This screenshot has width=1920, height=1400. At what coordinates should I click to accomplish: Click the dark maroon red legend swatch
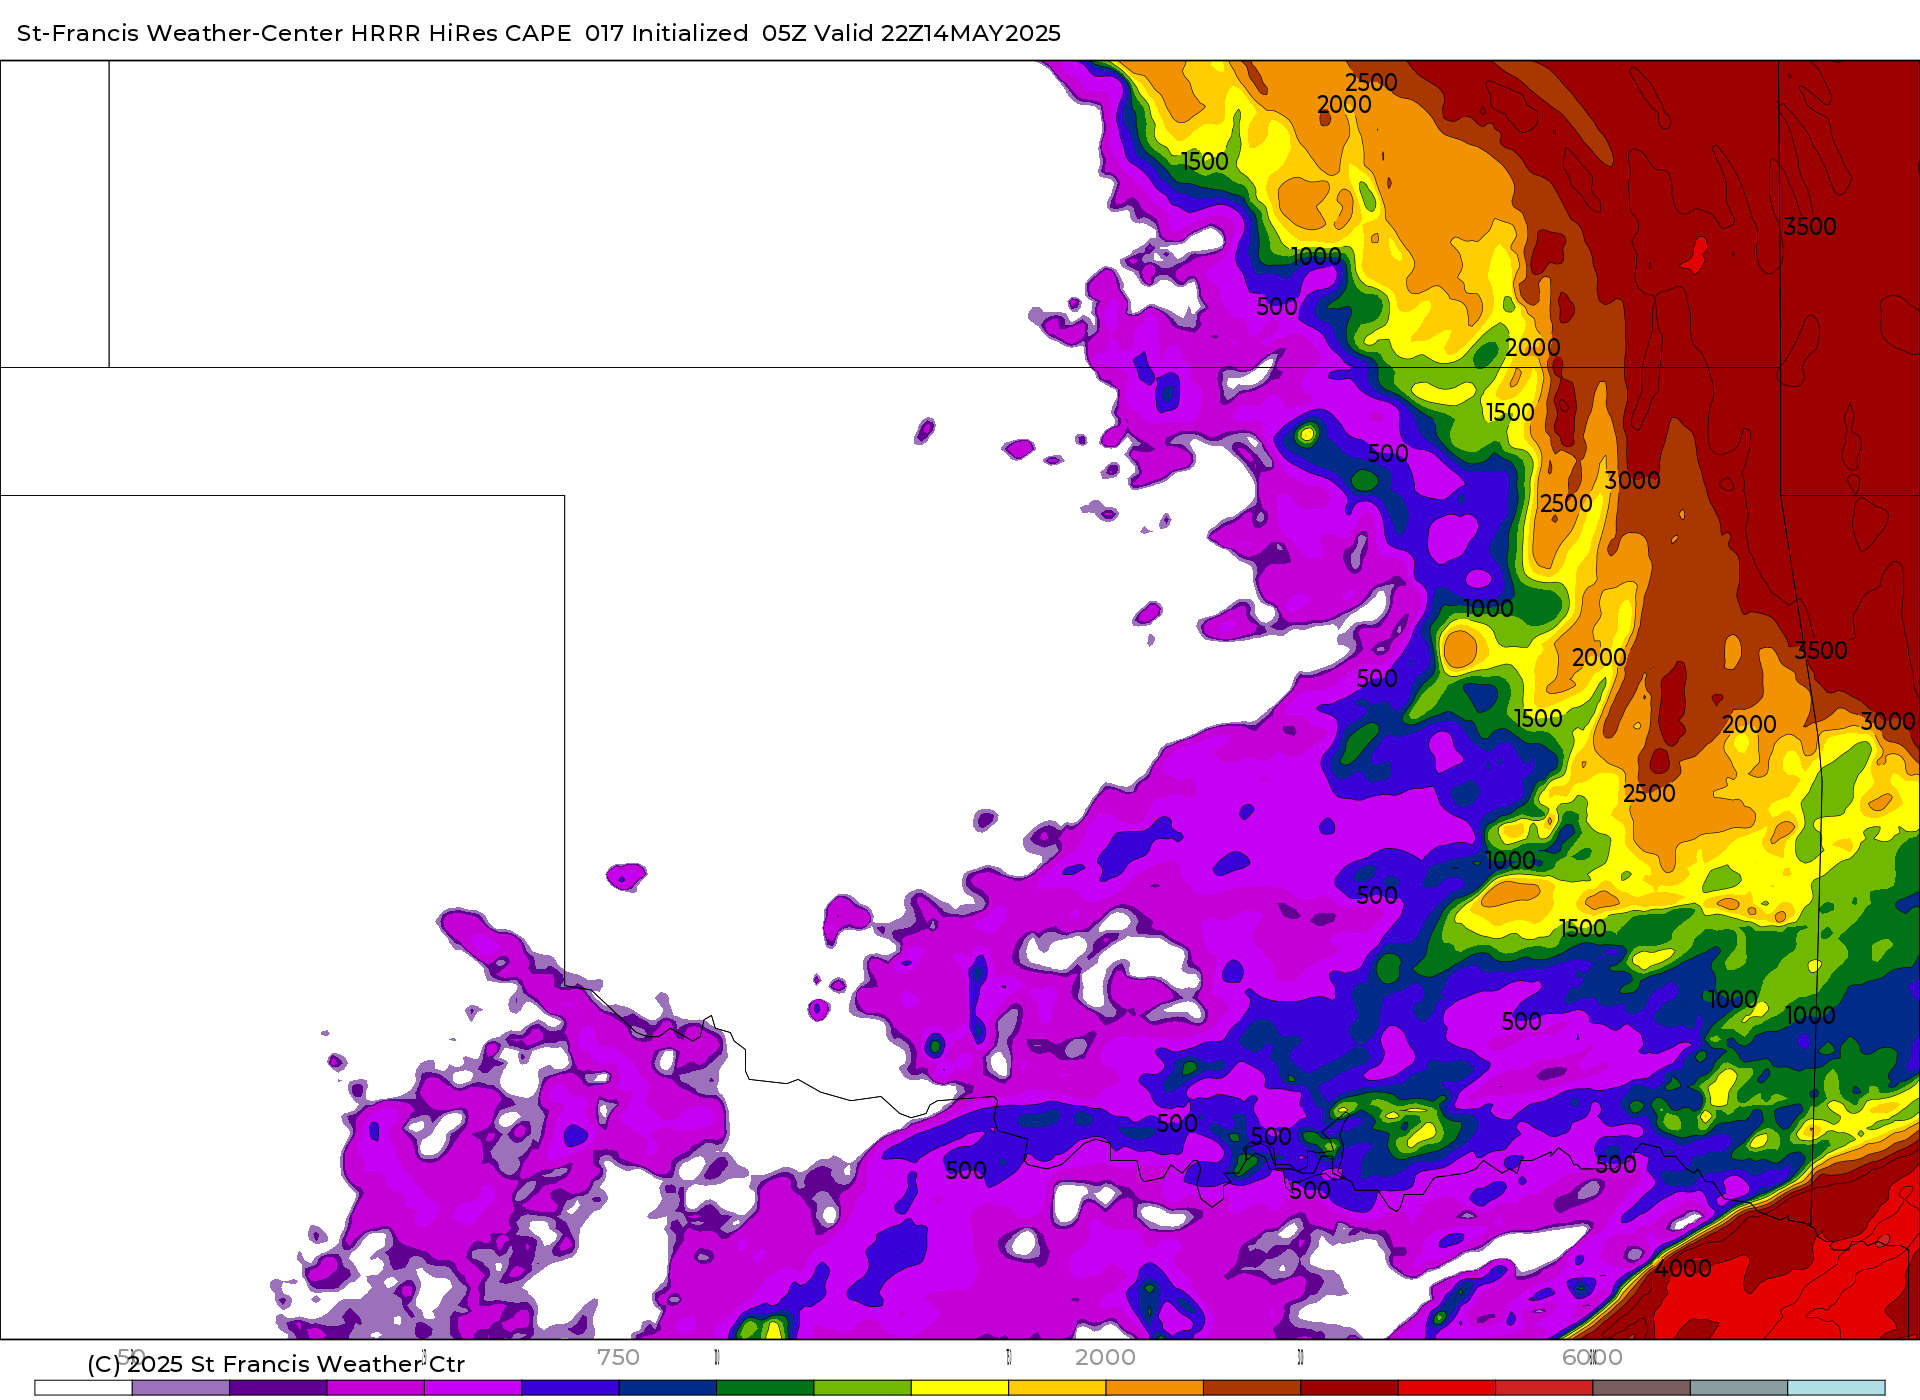point(1349,1388)
